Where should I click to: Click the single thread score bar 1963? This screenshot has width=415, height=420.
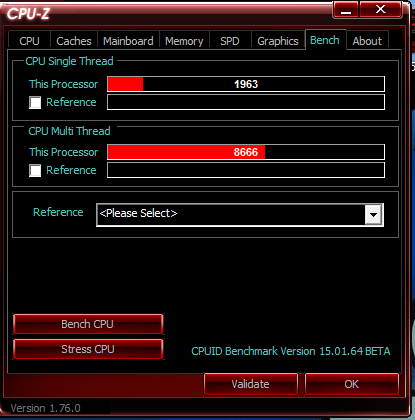pos(246,84)
